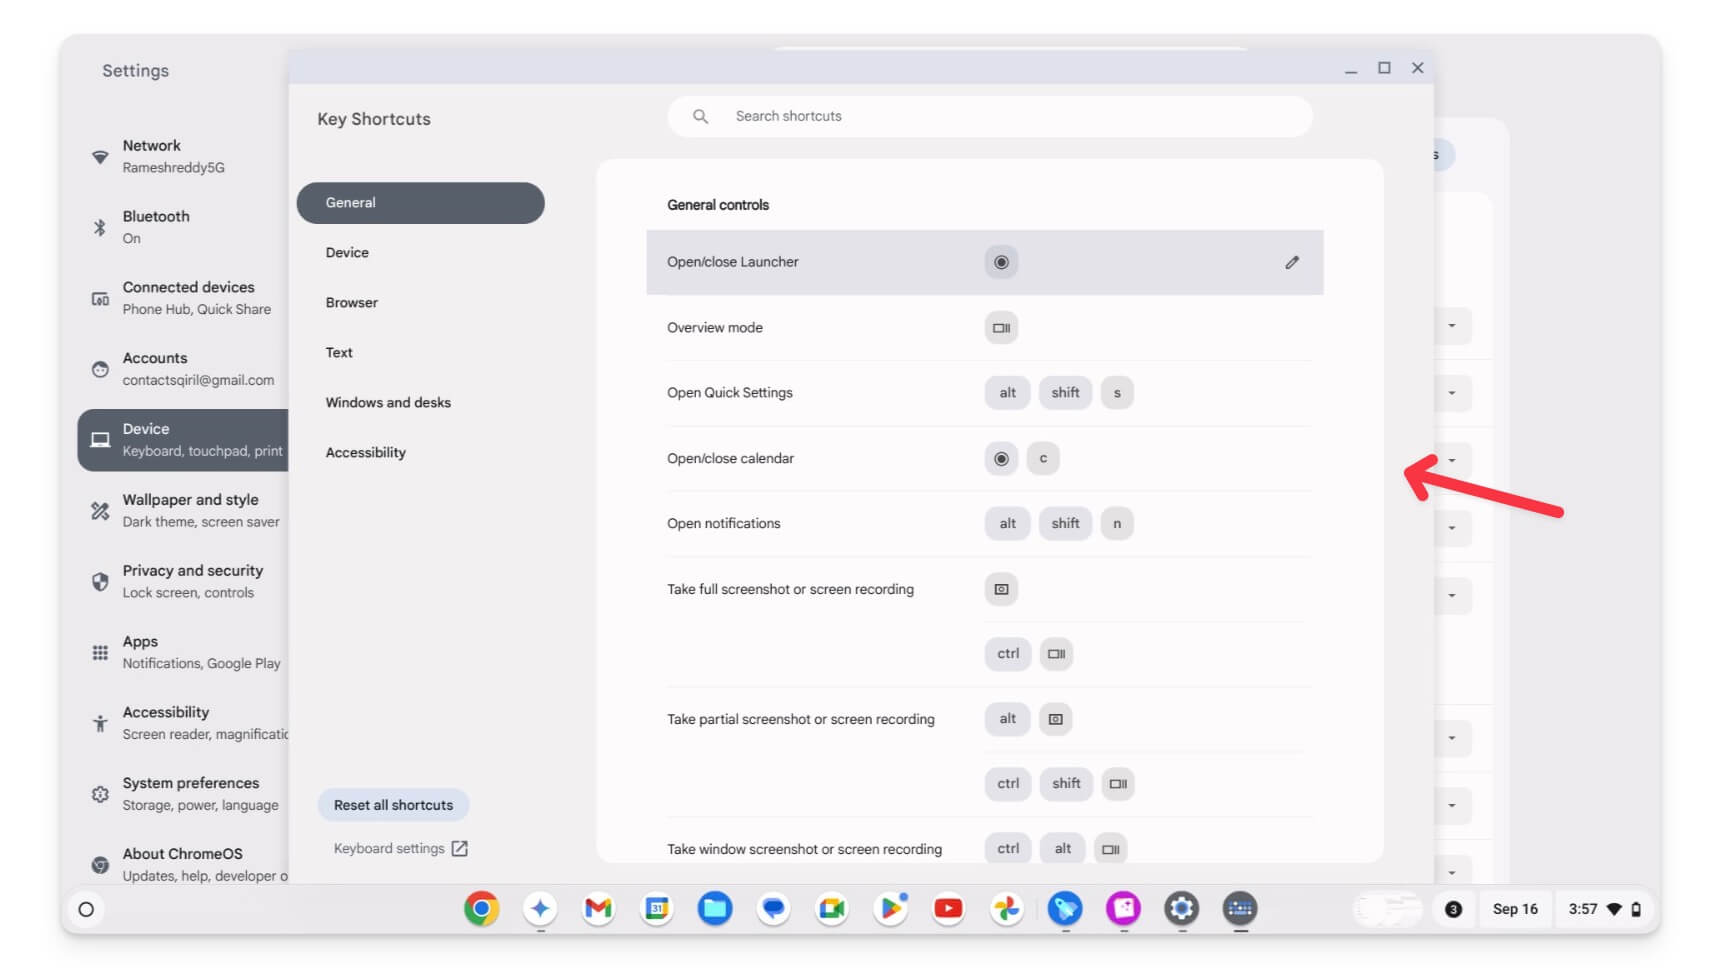Screen dimensions: 1721x968
Task: Open Chrome from the shelf
Action: pyautogui.click(x=481, y=908)
